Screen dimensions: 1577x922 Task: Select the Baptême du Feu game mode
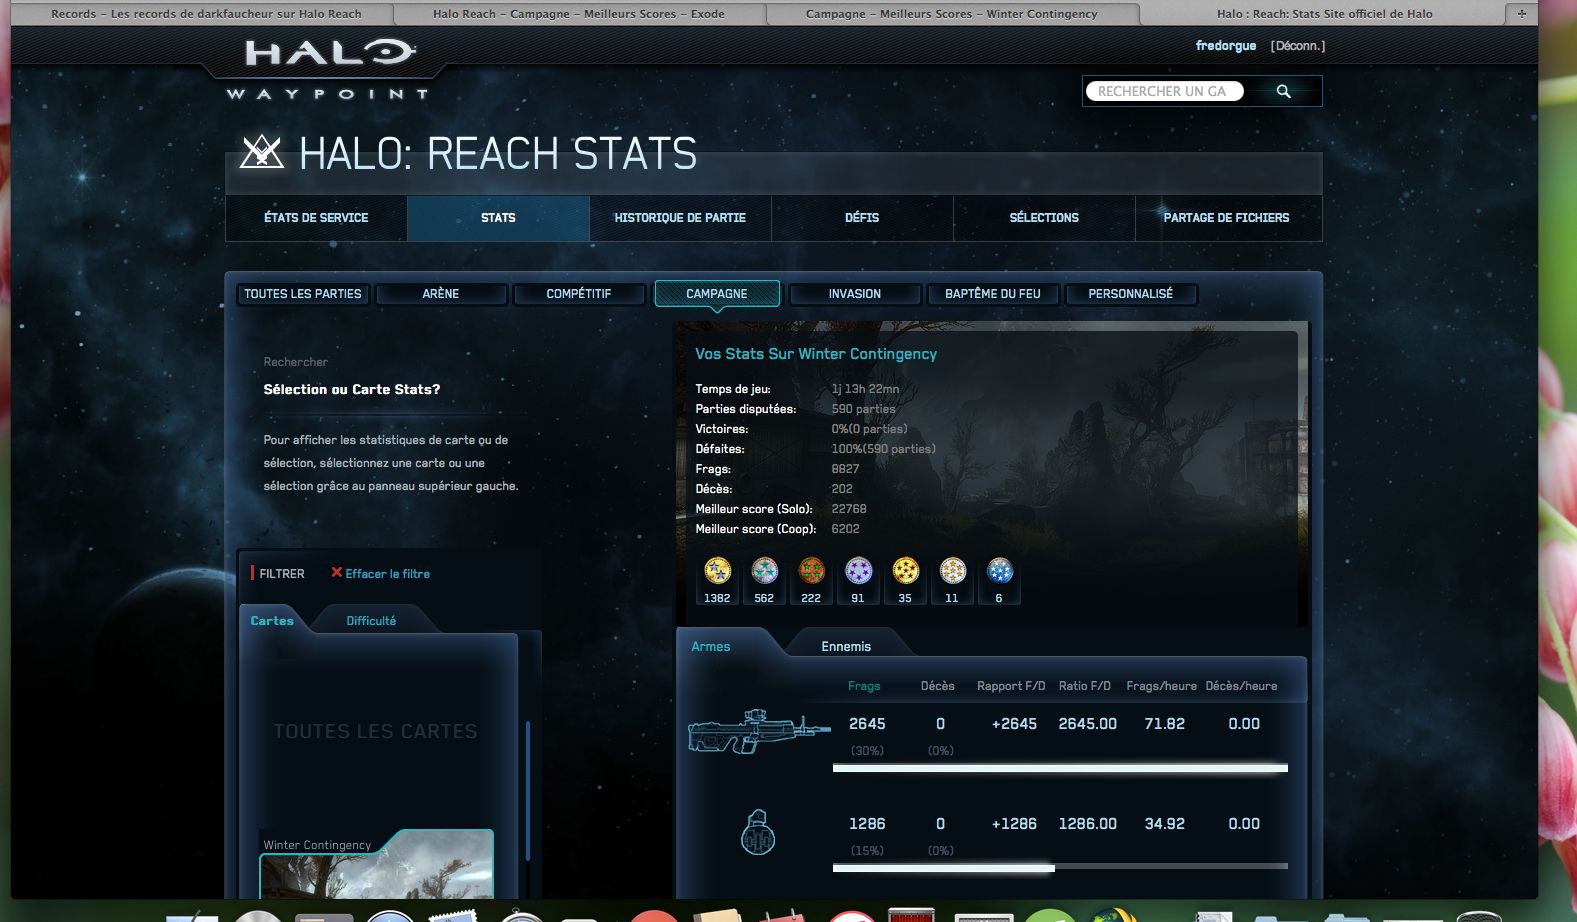[992, 294]
